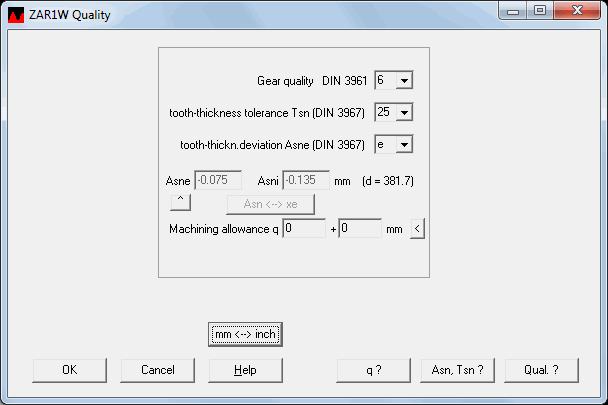This screenshot has height=405, width=608.
Task: Minimize the ZAR1W Quality window
Action: pyautogui.click(x=516, y=12)
